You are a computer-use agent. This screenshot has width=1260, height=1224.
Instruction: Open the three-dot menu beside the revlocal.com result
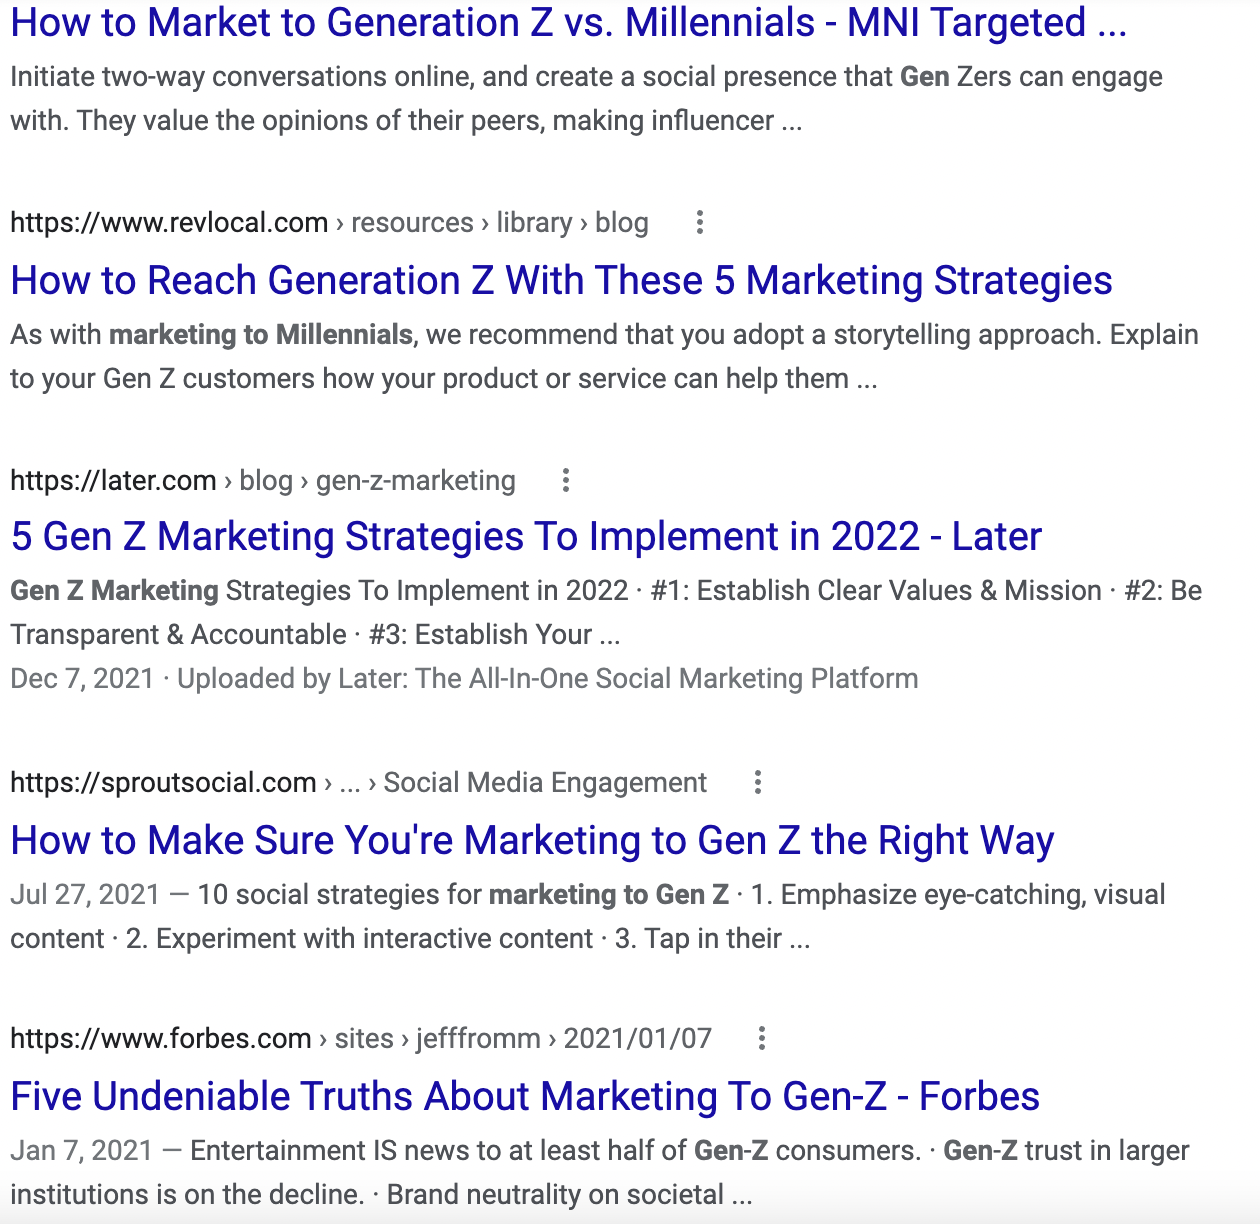[700, 223]
